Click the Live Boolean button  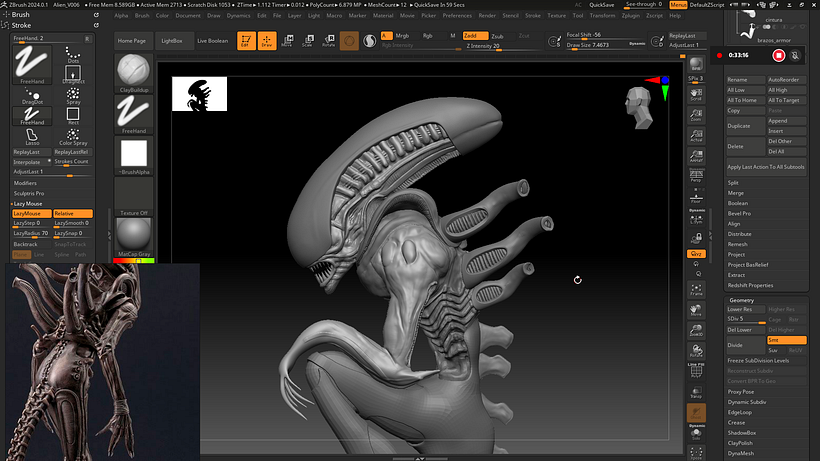[x=212, y=41]
